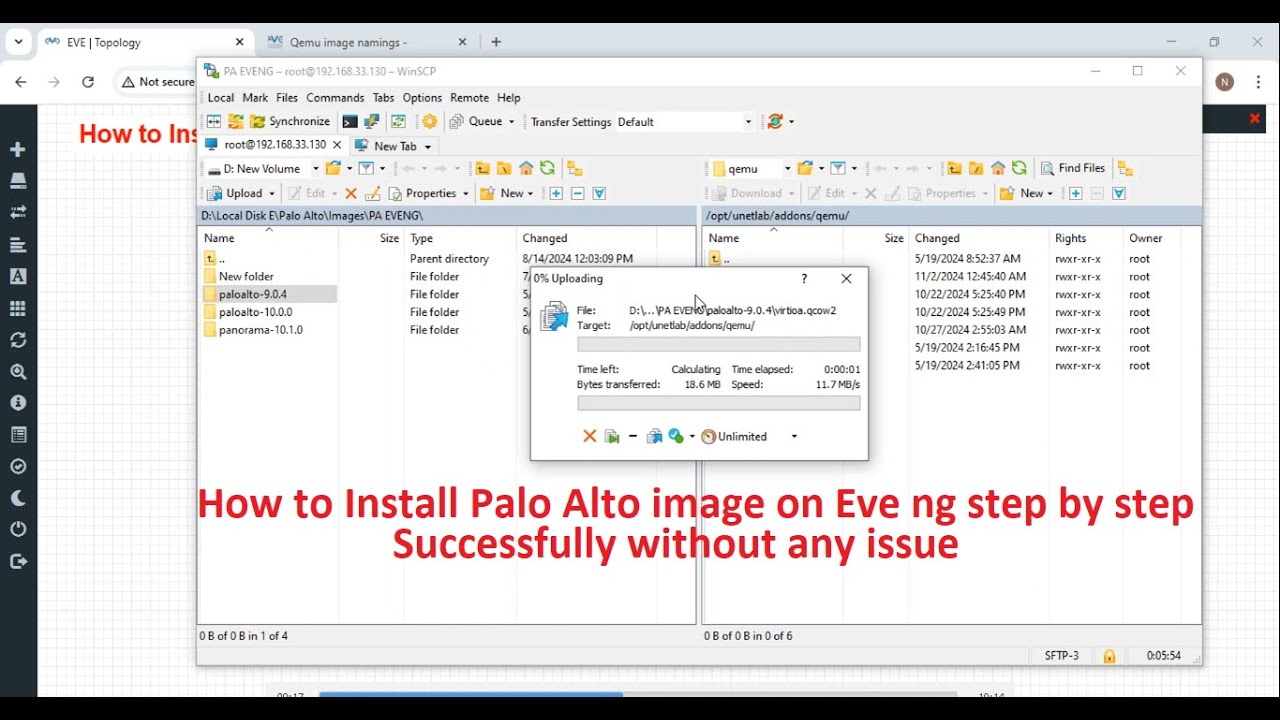Minimize the upload progress dialog with dash icon

pos(632,436)
